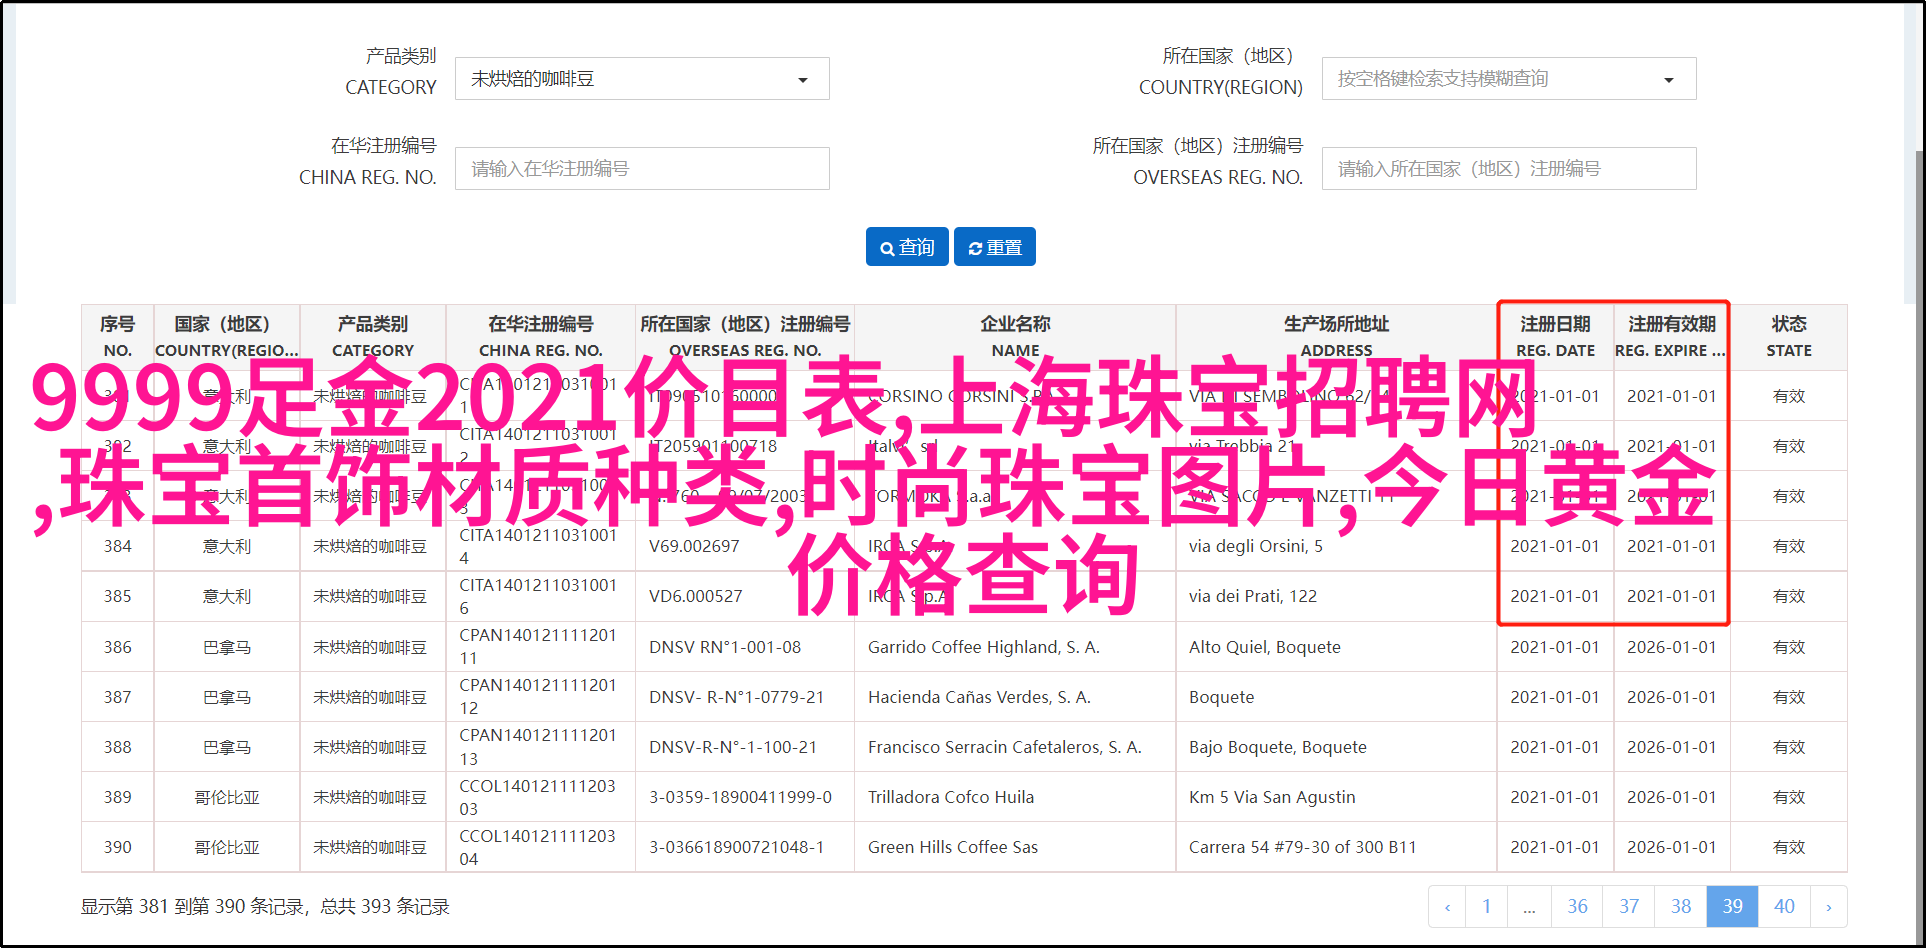Go to page 37
This screenshot has height=950, width=1927.
point(1629,907)
